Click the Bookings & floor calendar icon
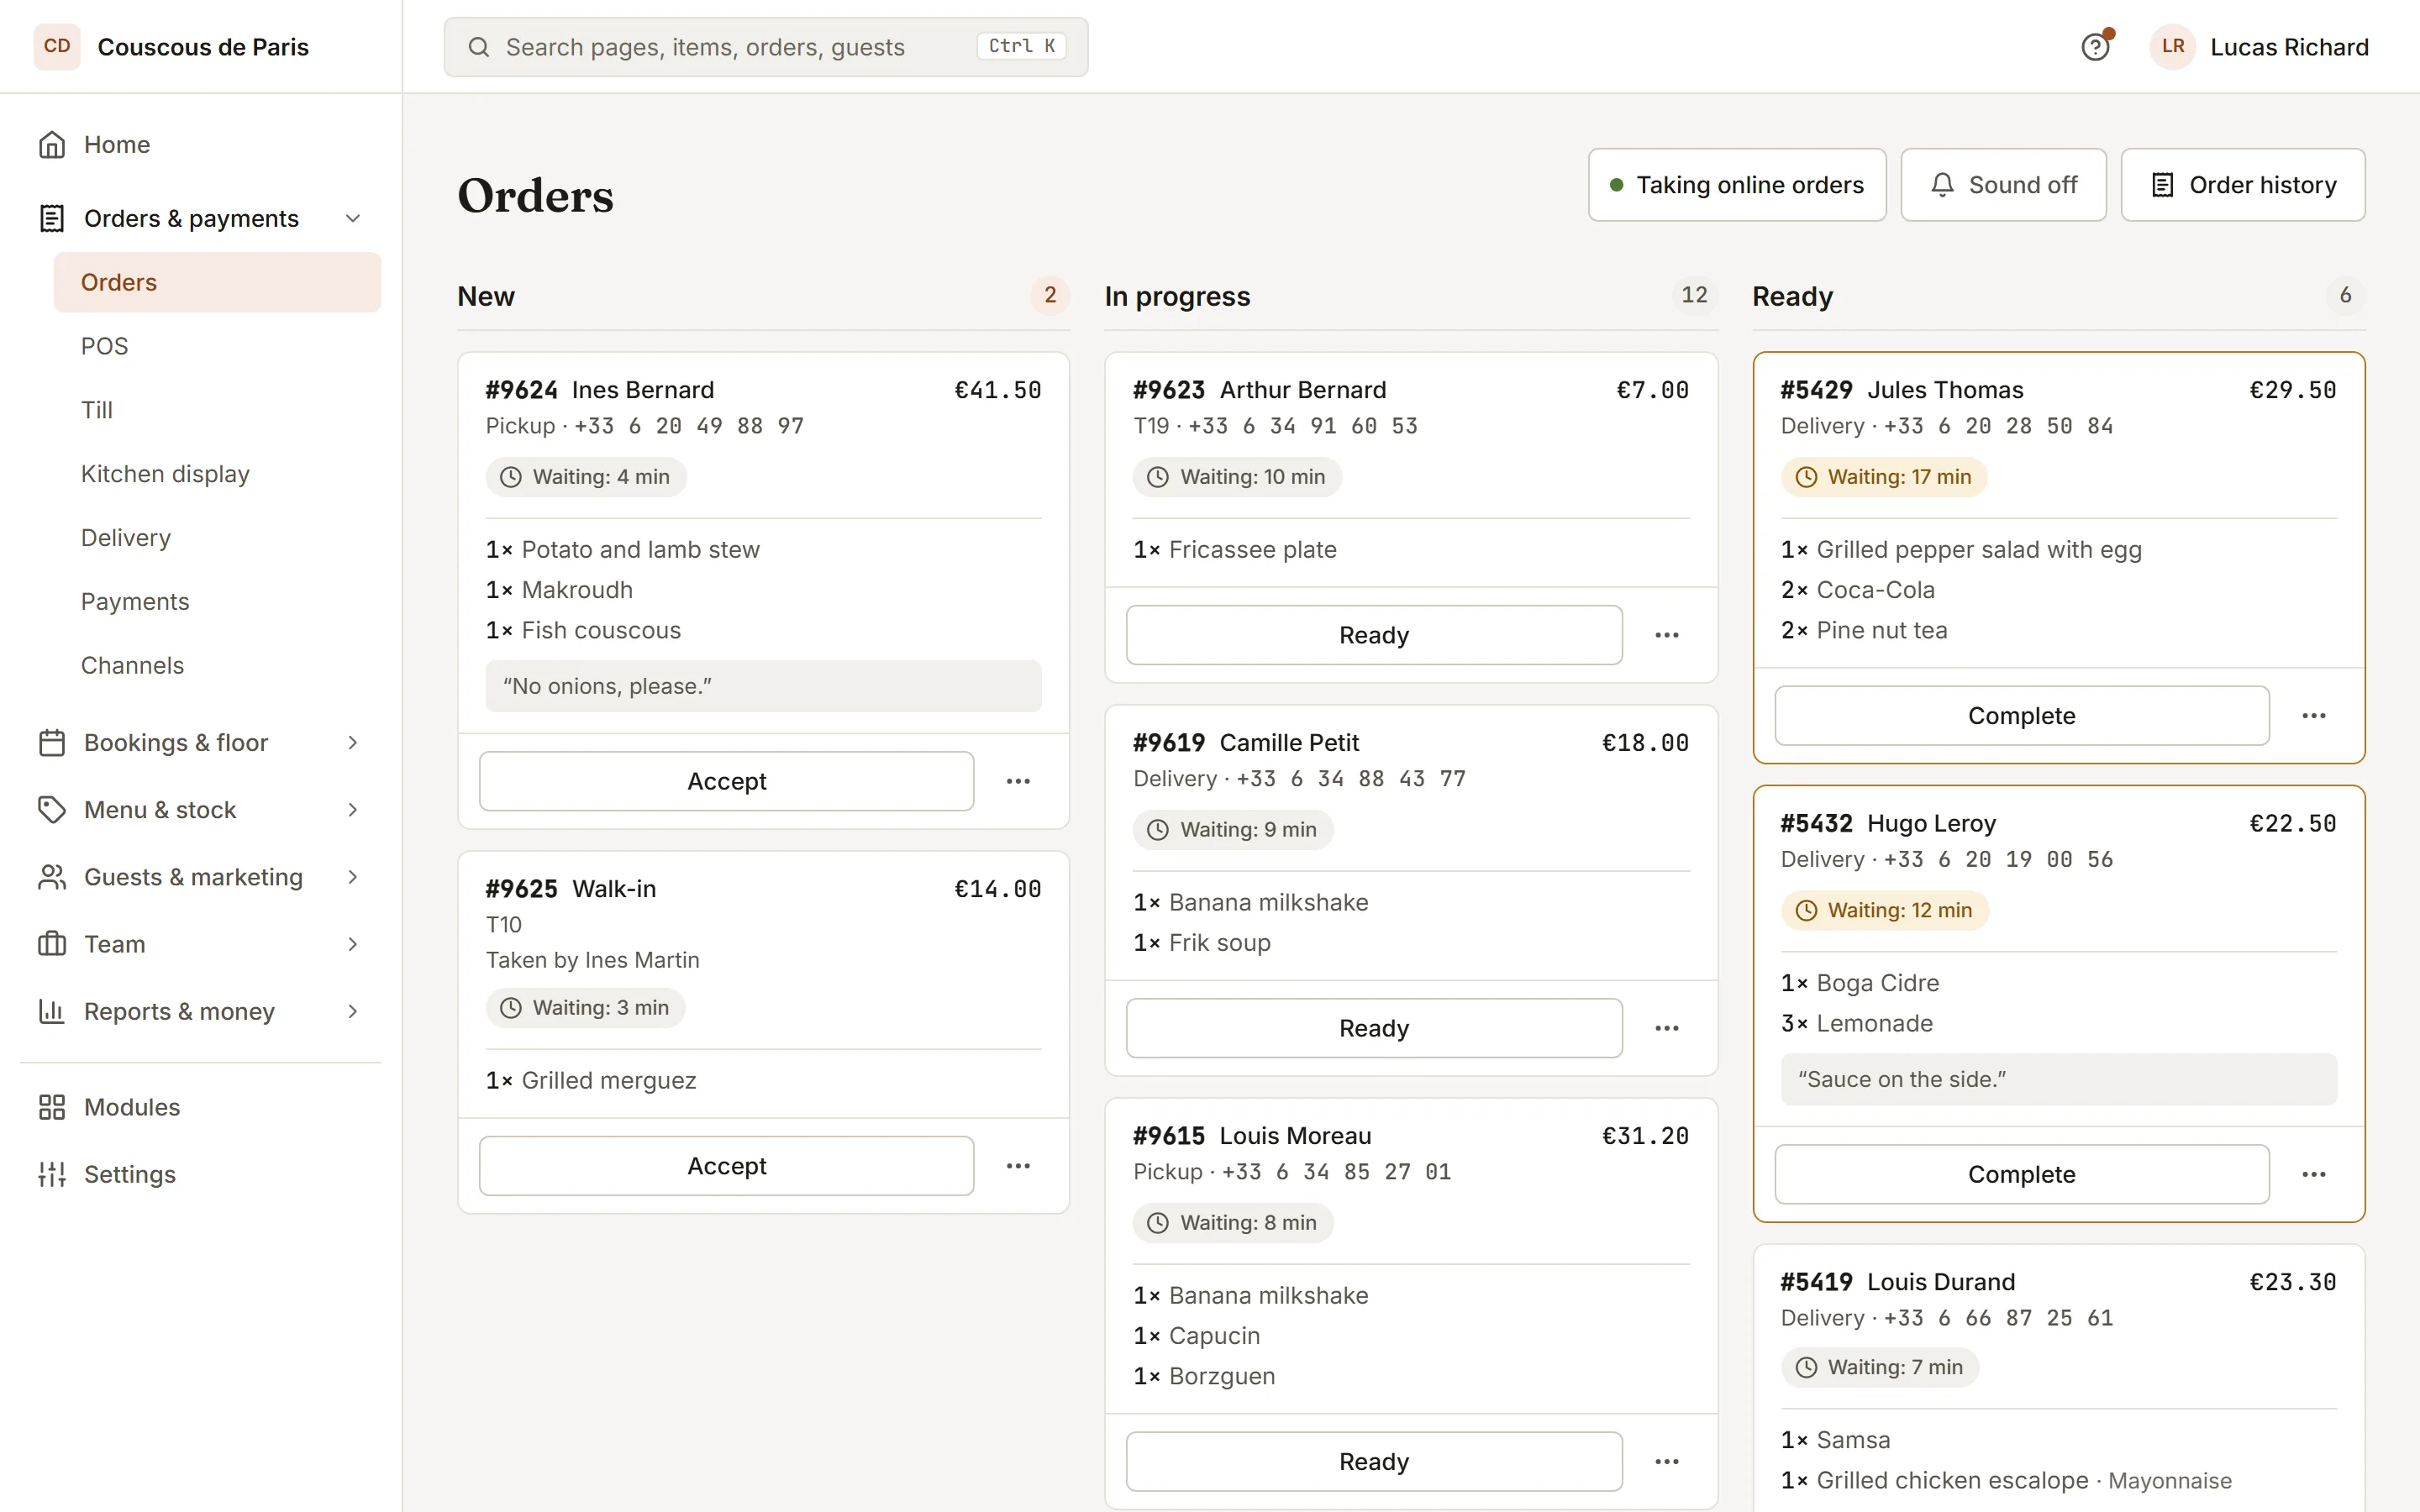This screenshot has width=2420, height=1512. [x=52, y=743]
